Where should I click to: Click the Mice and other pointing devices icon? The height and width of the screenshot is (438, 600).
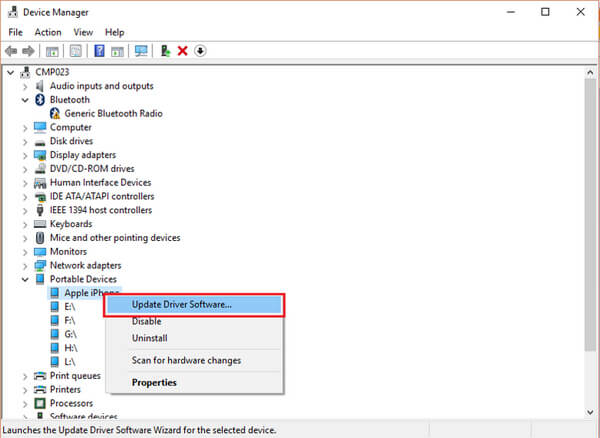tap(40, 238)
